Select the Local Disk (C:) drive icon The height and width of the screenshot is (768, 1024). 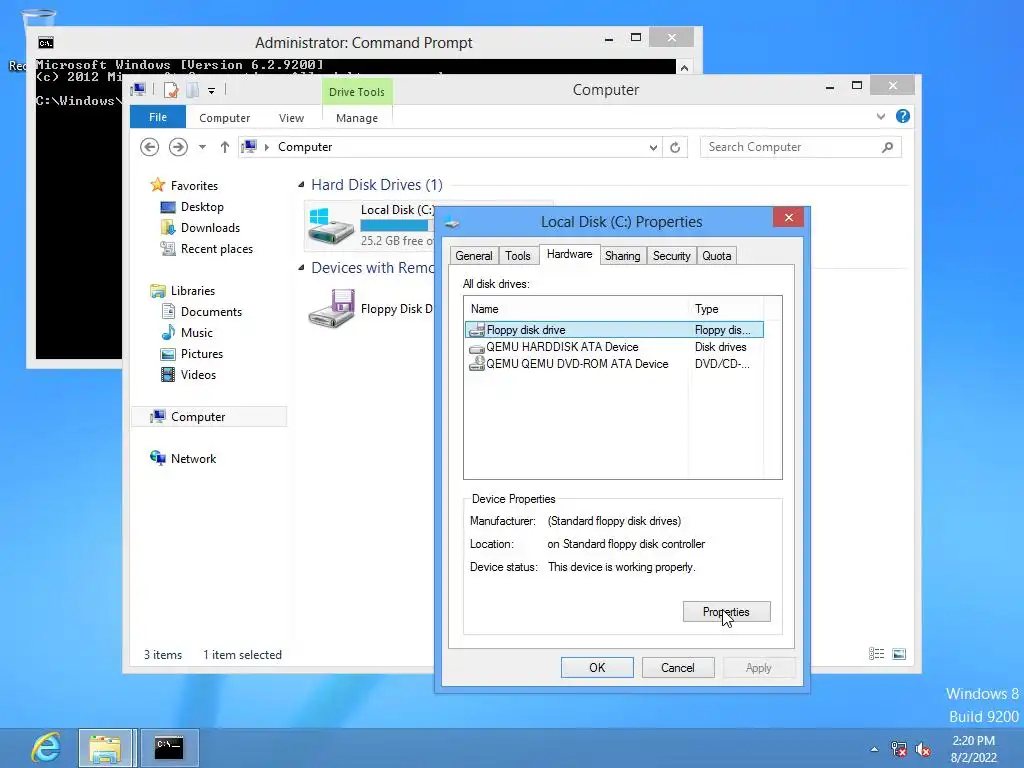tap(332, 225)
